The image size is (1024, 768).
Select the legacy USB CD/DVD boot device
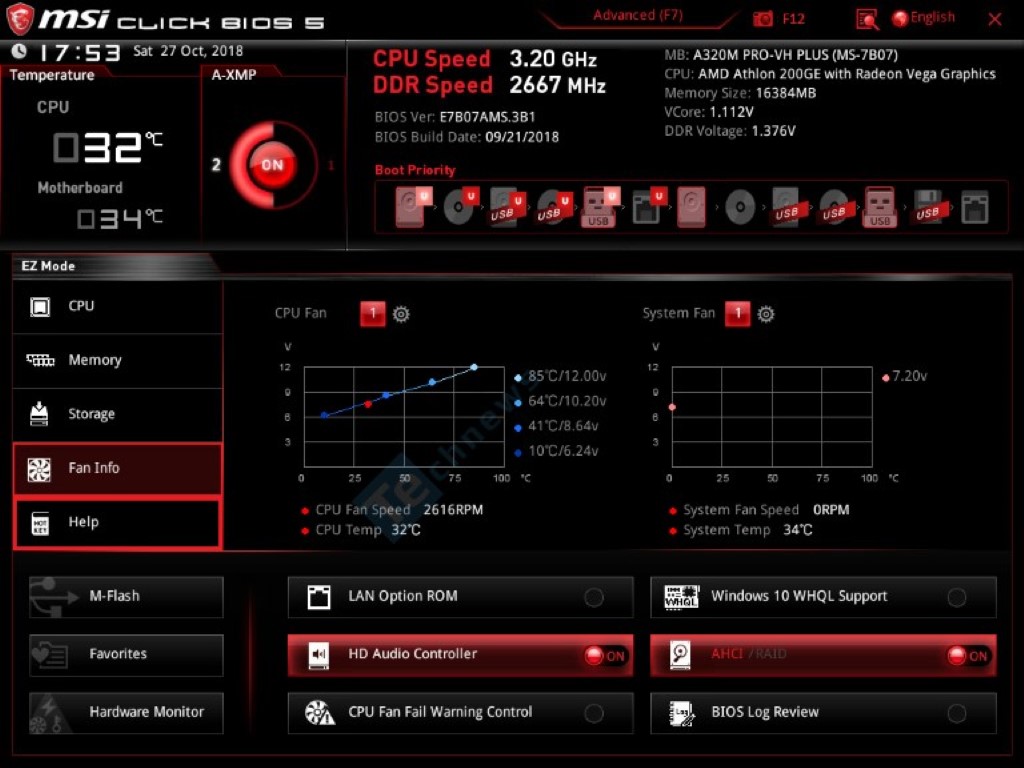pyautogui.click(x=835, y=207)
